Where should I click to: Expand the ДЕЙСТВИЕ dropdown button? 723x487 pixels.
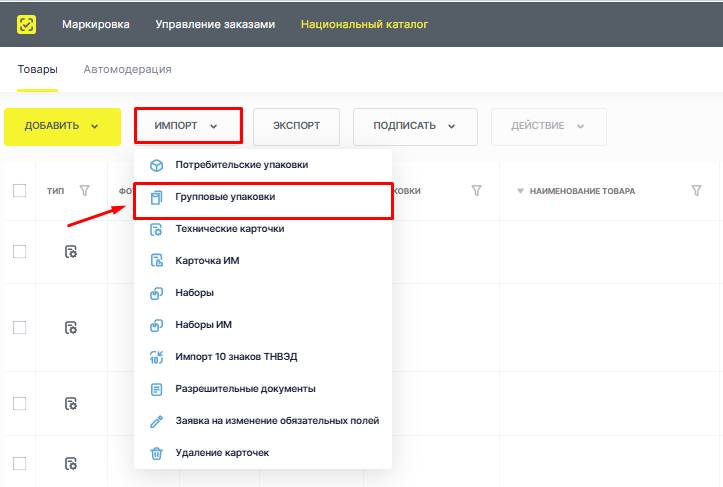(549, 126)
